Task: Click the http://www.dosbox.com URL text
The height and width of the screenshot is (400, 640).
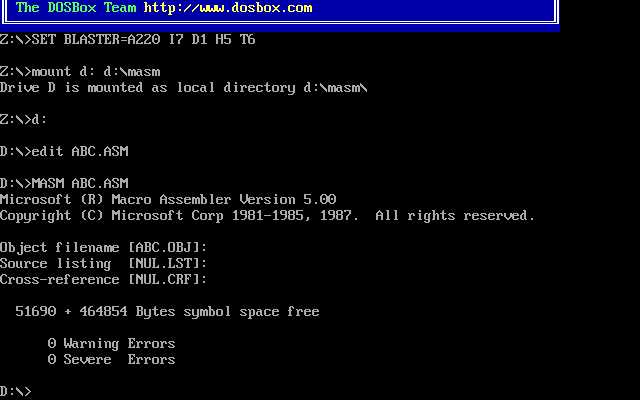Action: point(228,7)
